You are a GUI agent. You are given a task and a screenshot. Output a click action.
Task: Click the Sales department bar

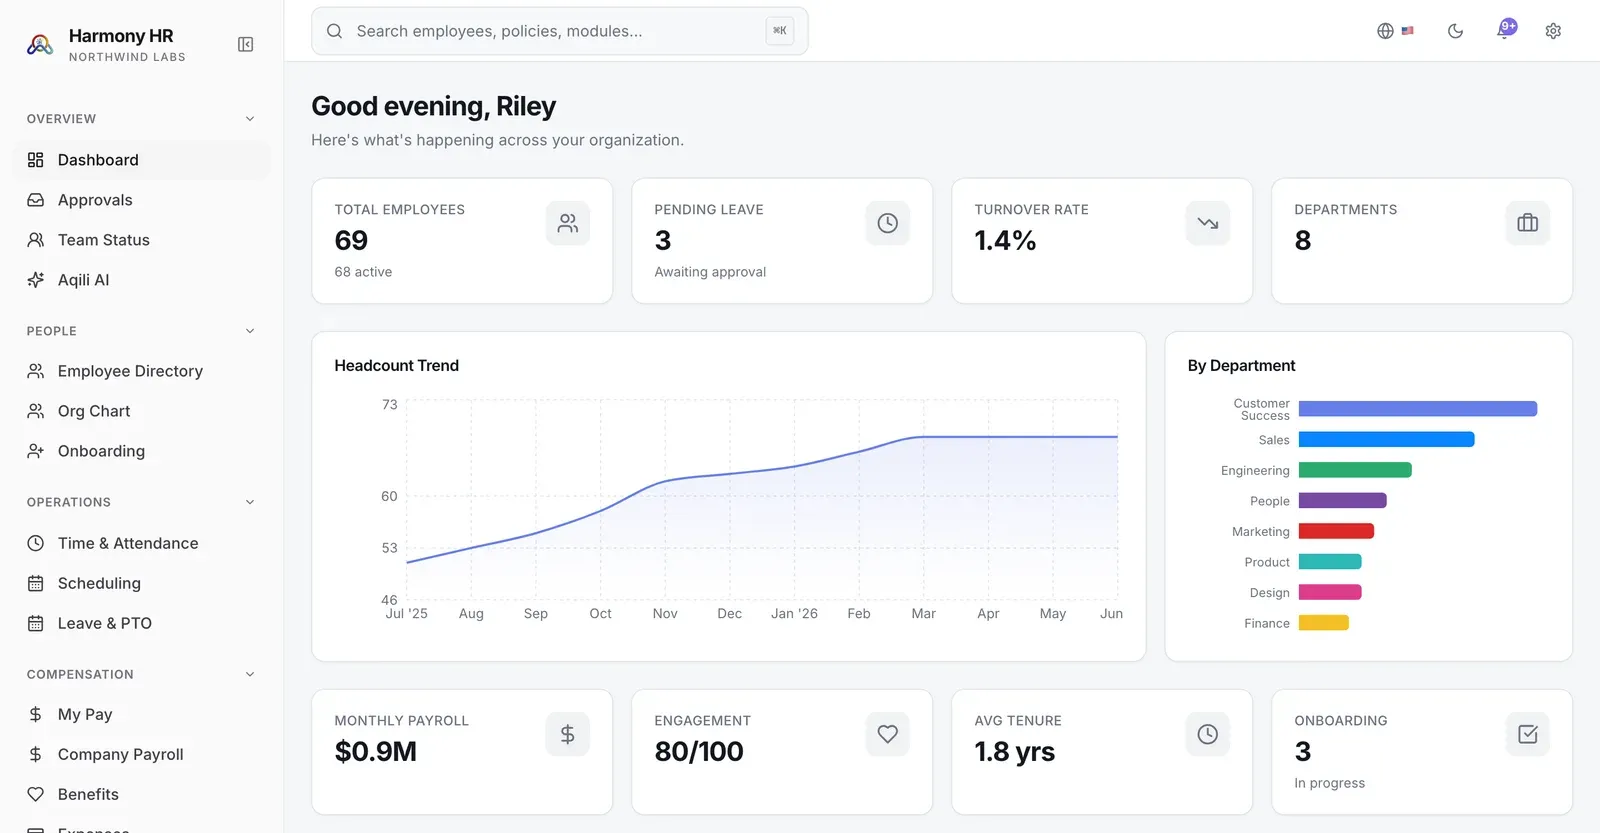(x=1386, y=440)
